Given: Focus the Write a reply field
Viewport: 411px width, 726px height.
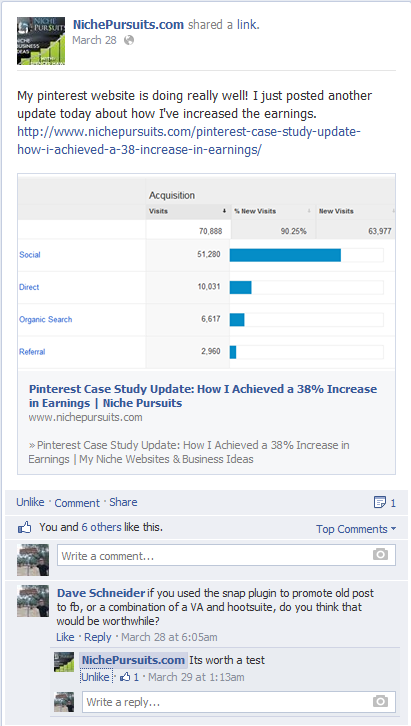Looking at the screenshot, I should click(x=239, y=702).
